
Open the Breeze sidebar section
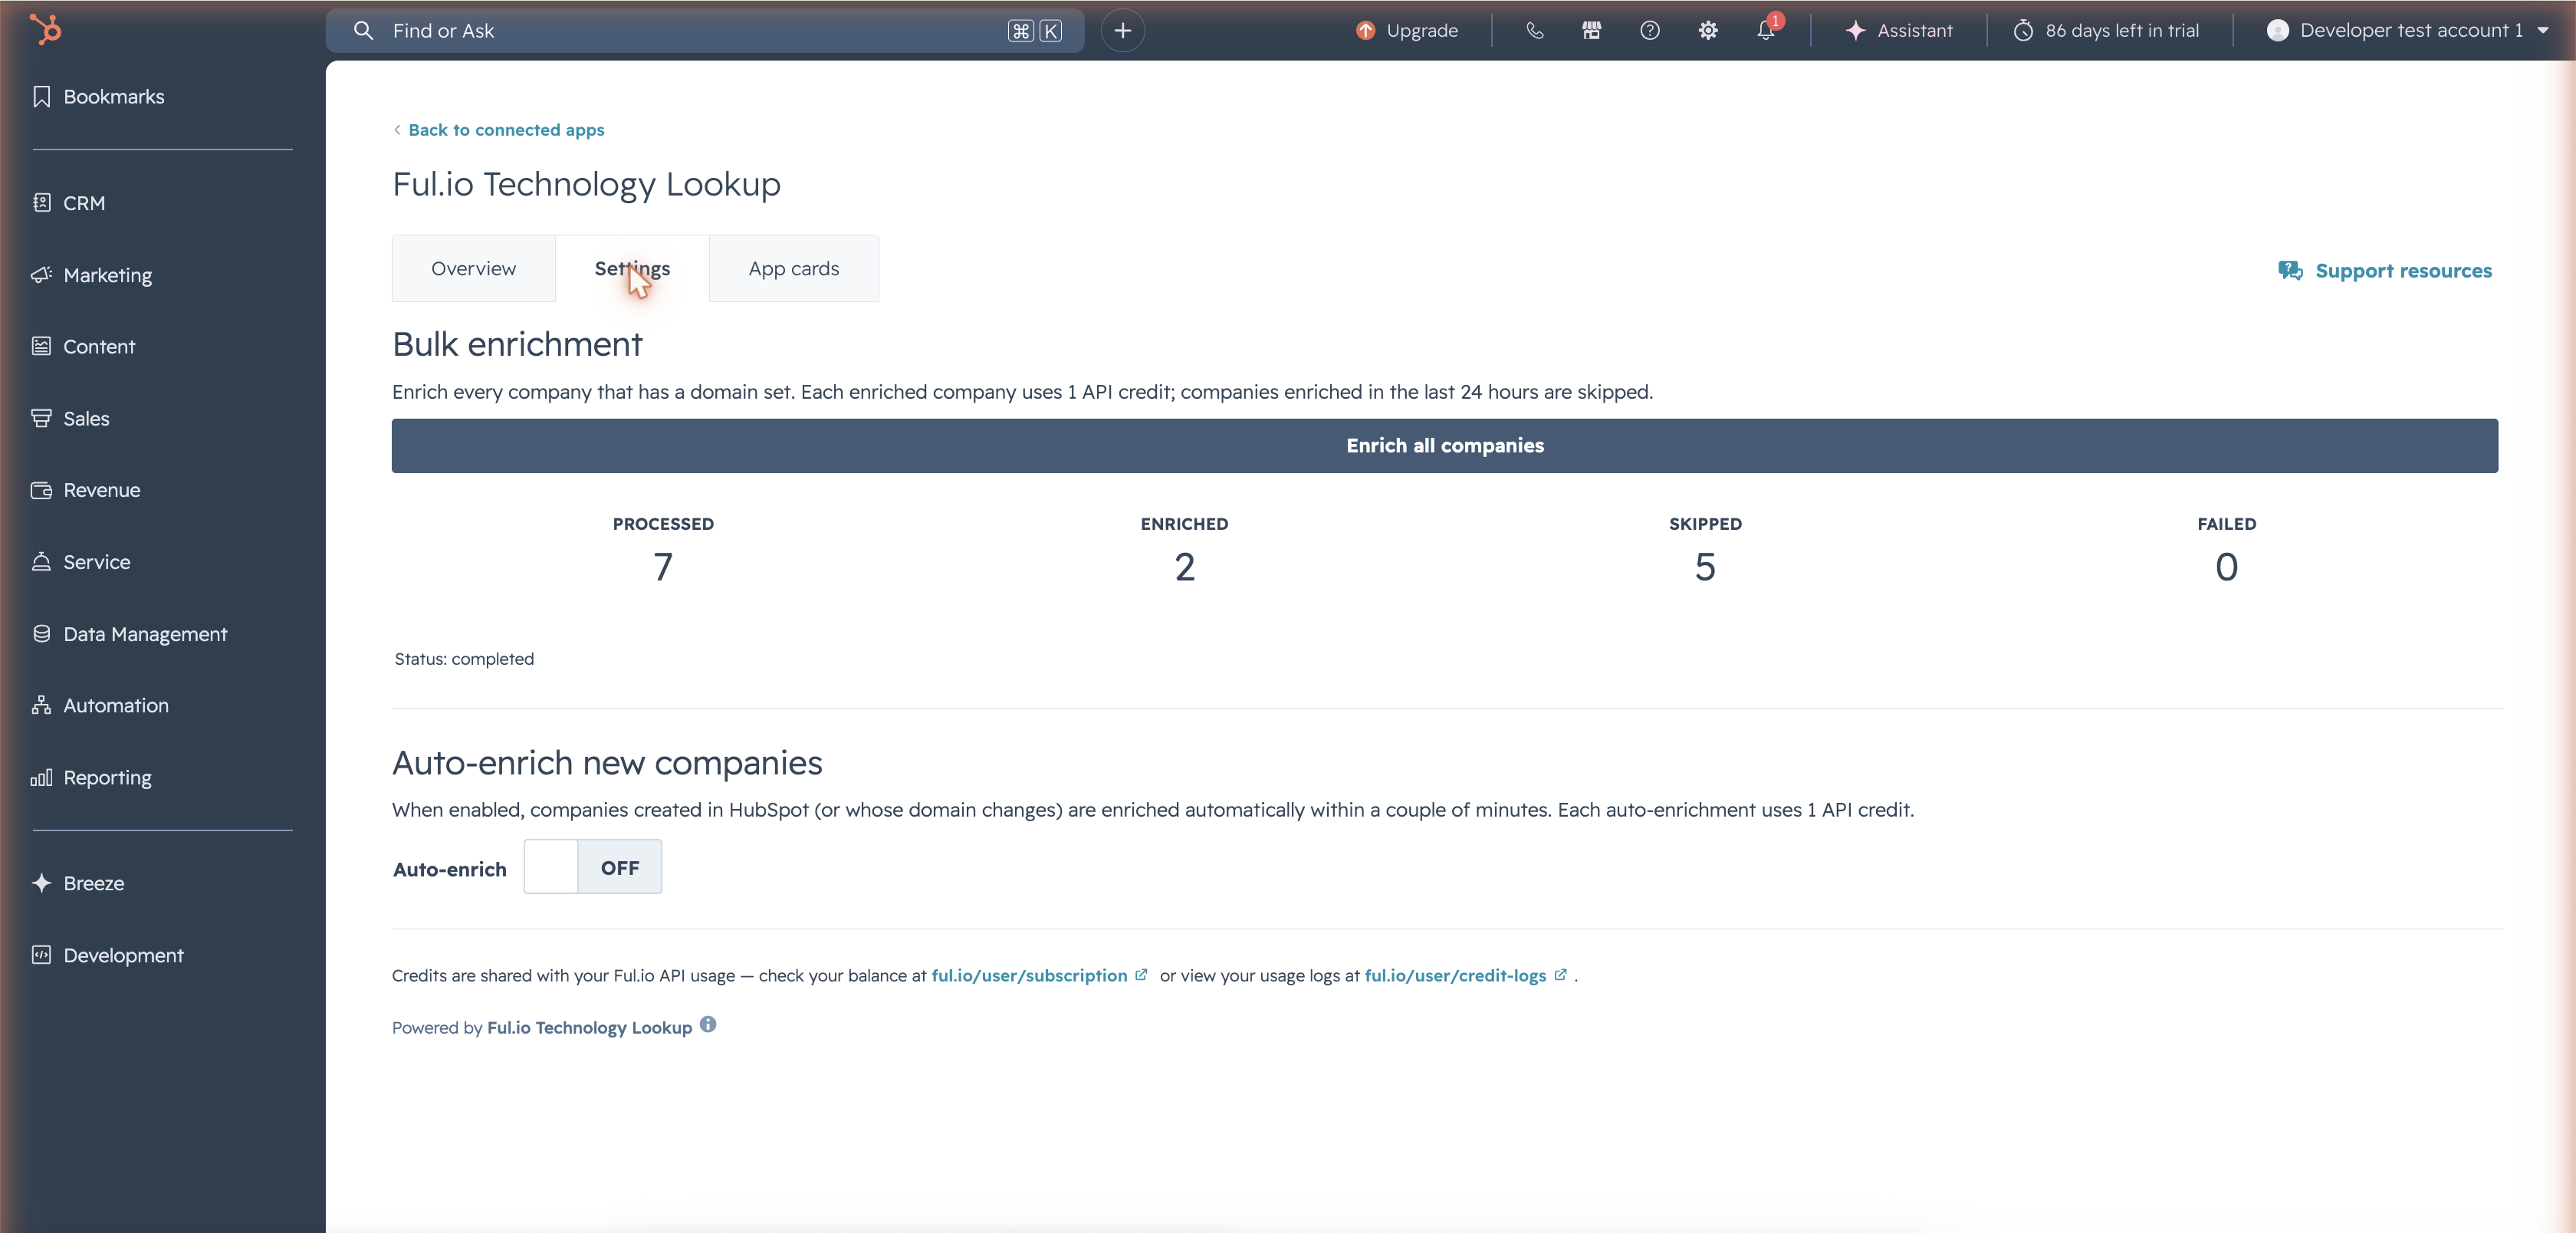78,883
